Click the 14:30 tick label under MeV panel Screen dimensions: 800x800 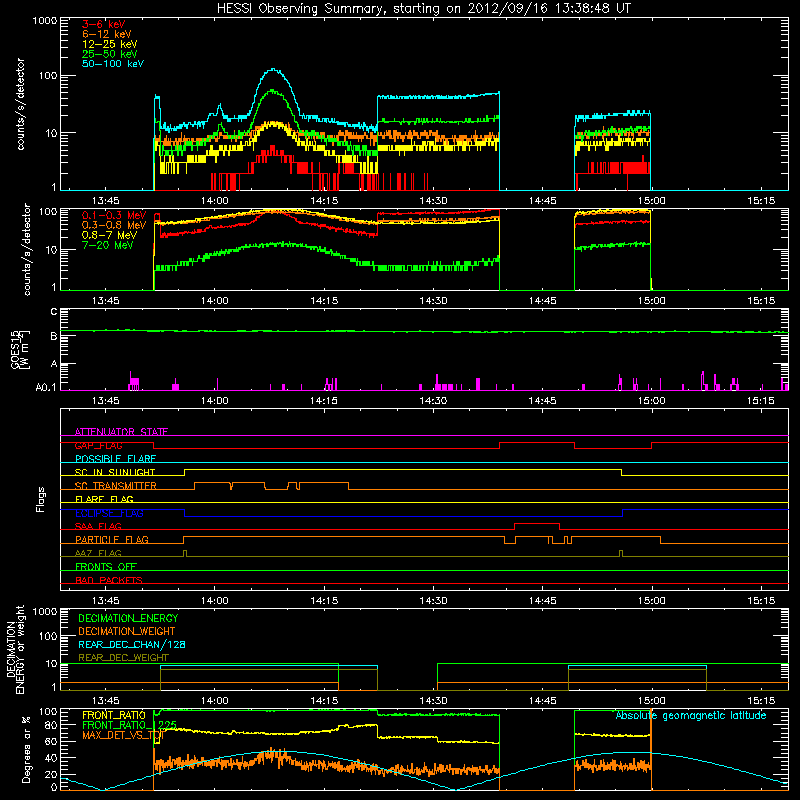point(433,301)
